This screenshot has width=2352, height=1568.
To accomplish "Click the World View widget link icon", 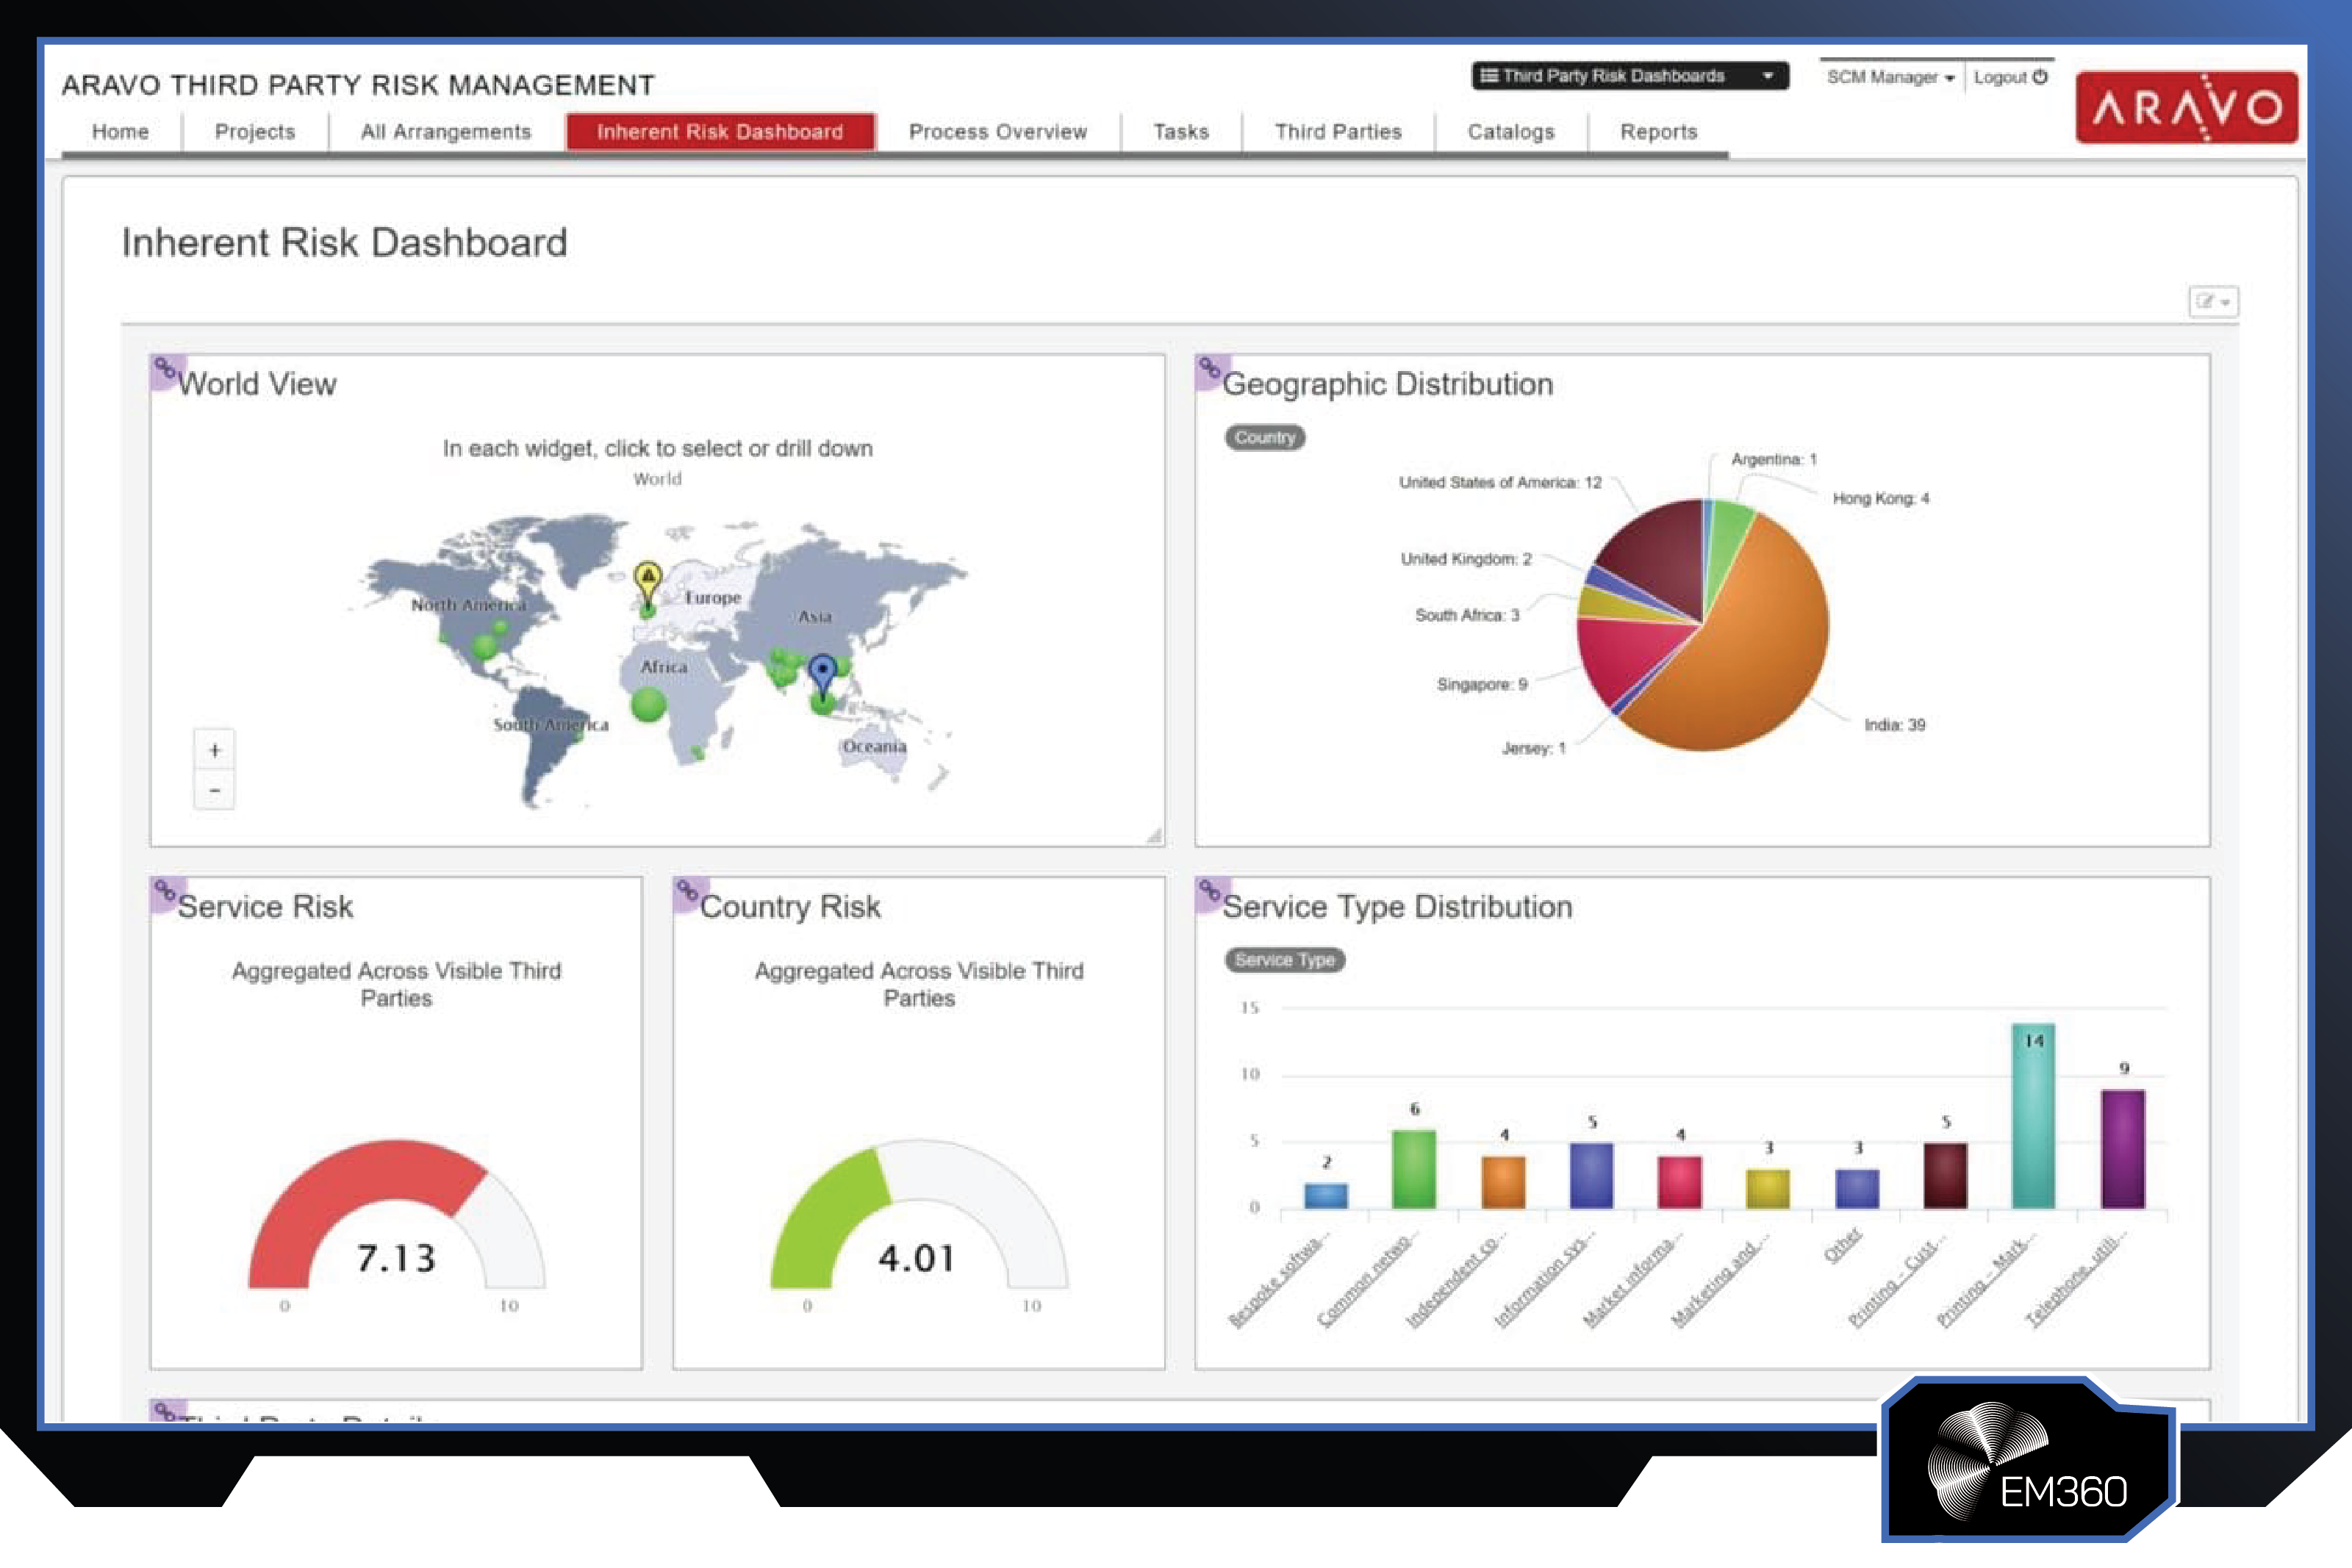I will point(166,369).
